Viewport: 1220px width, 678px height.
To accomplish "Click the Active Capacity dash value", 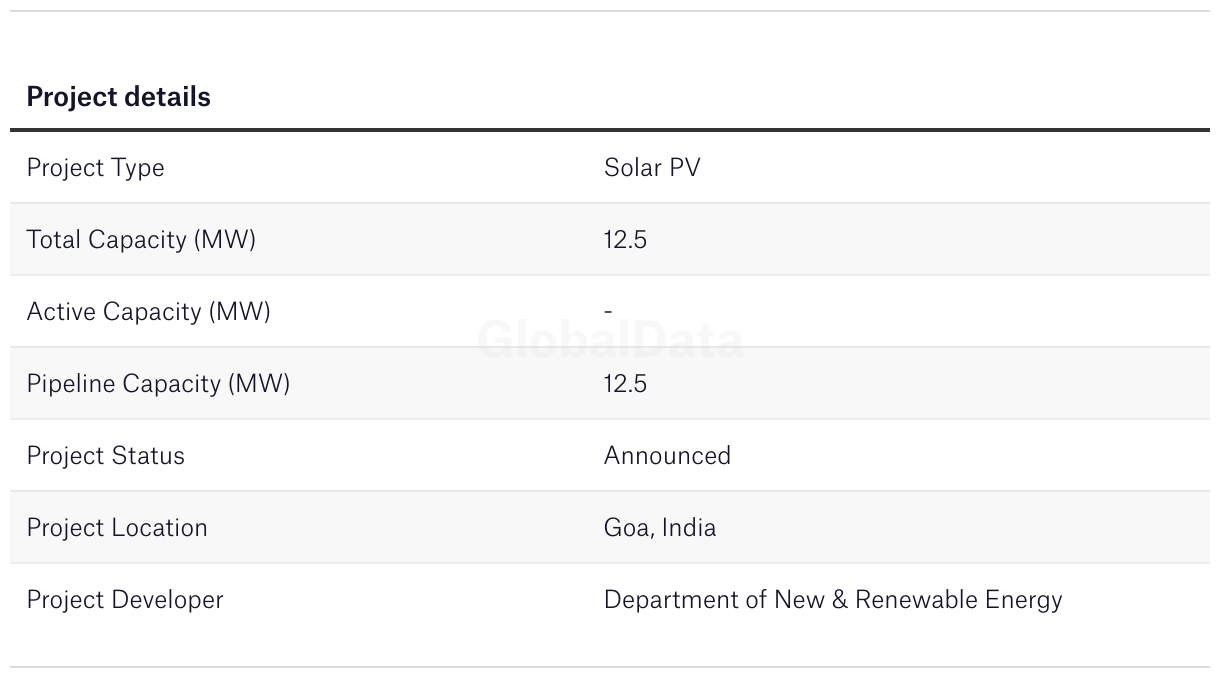I will tap(608, 312).
